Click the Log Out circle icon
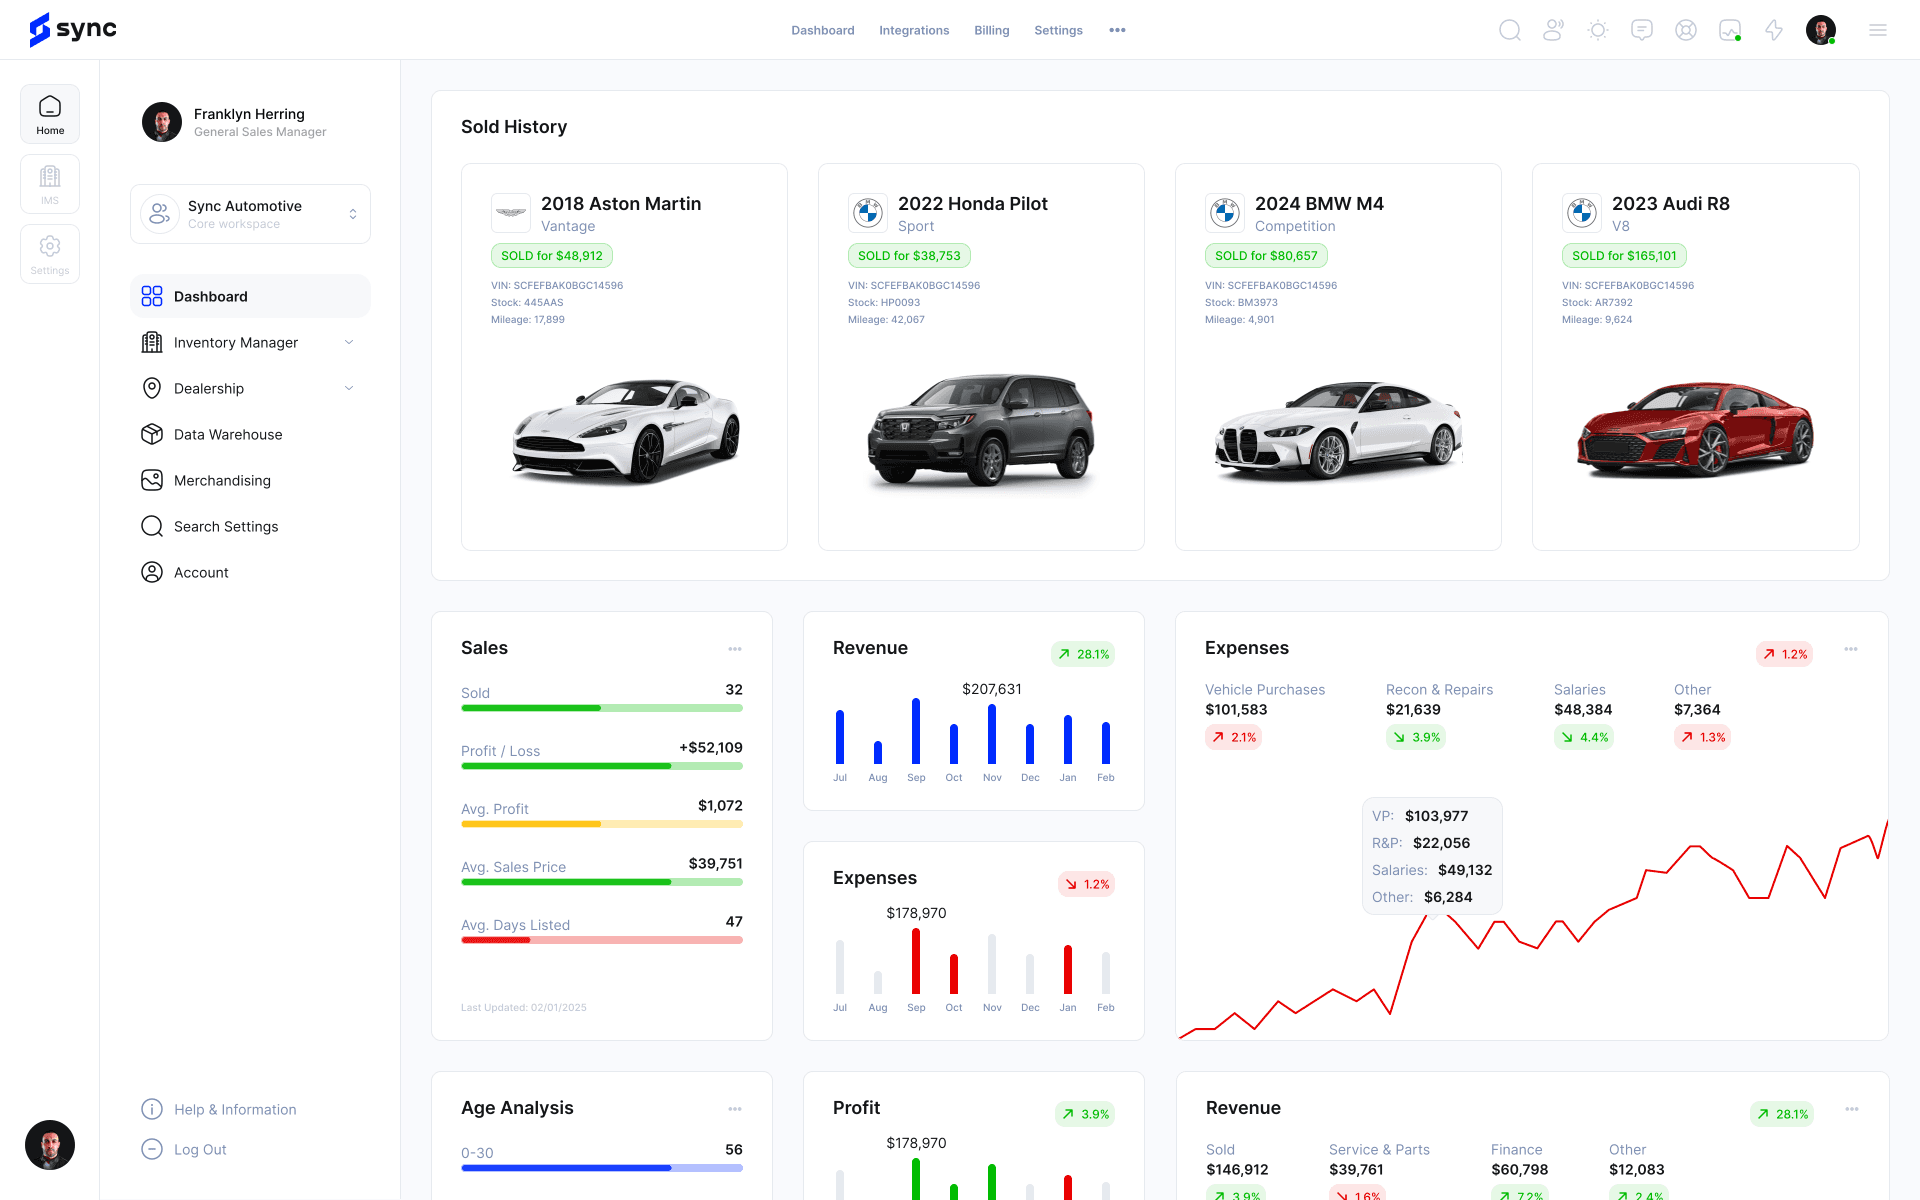Viewport: 1920px width, 1200px height. pyautogui.click(x=152, y=1149)
